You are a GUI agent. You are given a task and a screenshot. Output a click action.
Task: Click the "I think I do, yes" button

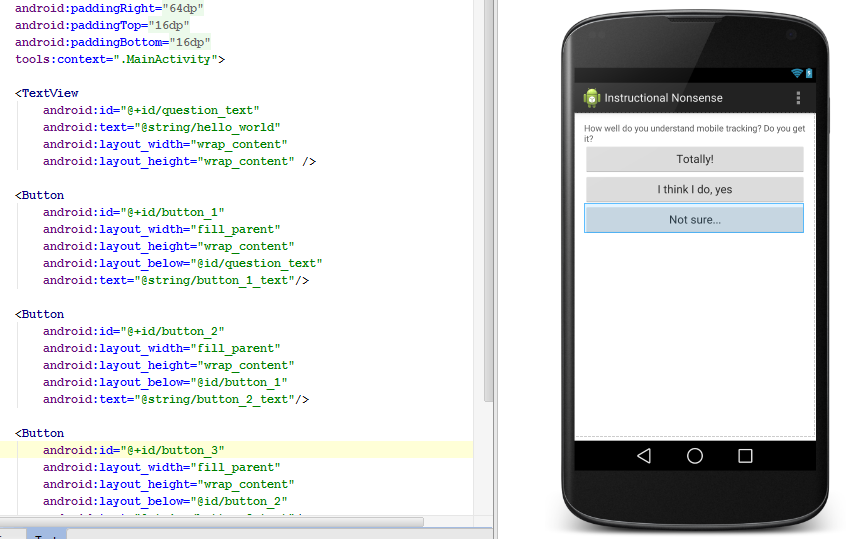(x=694, y=189)
